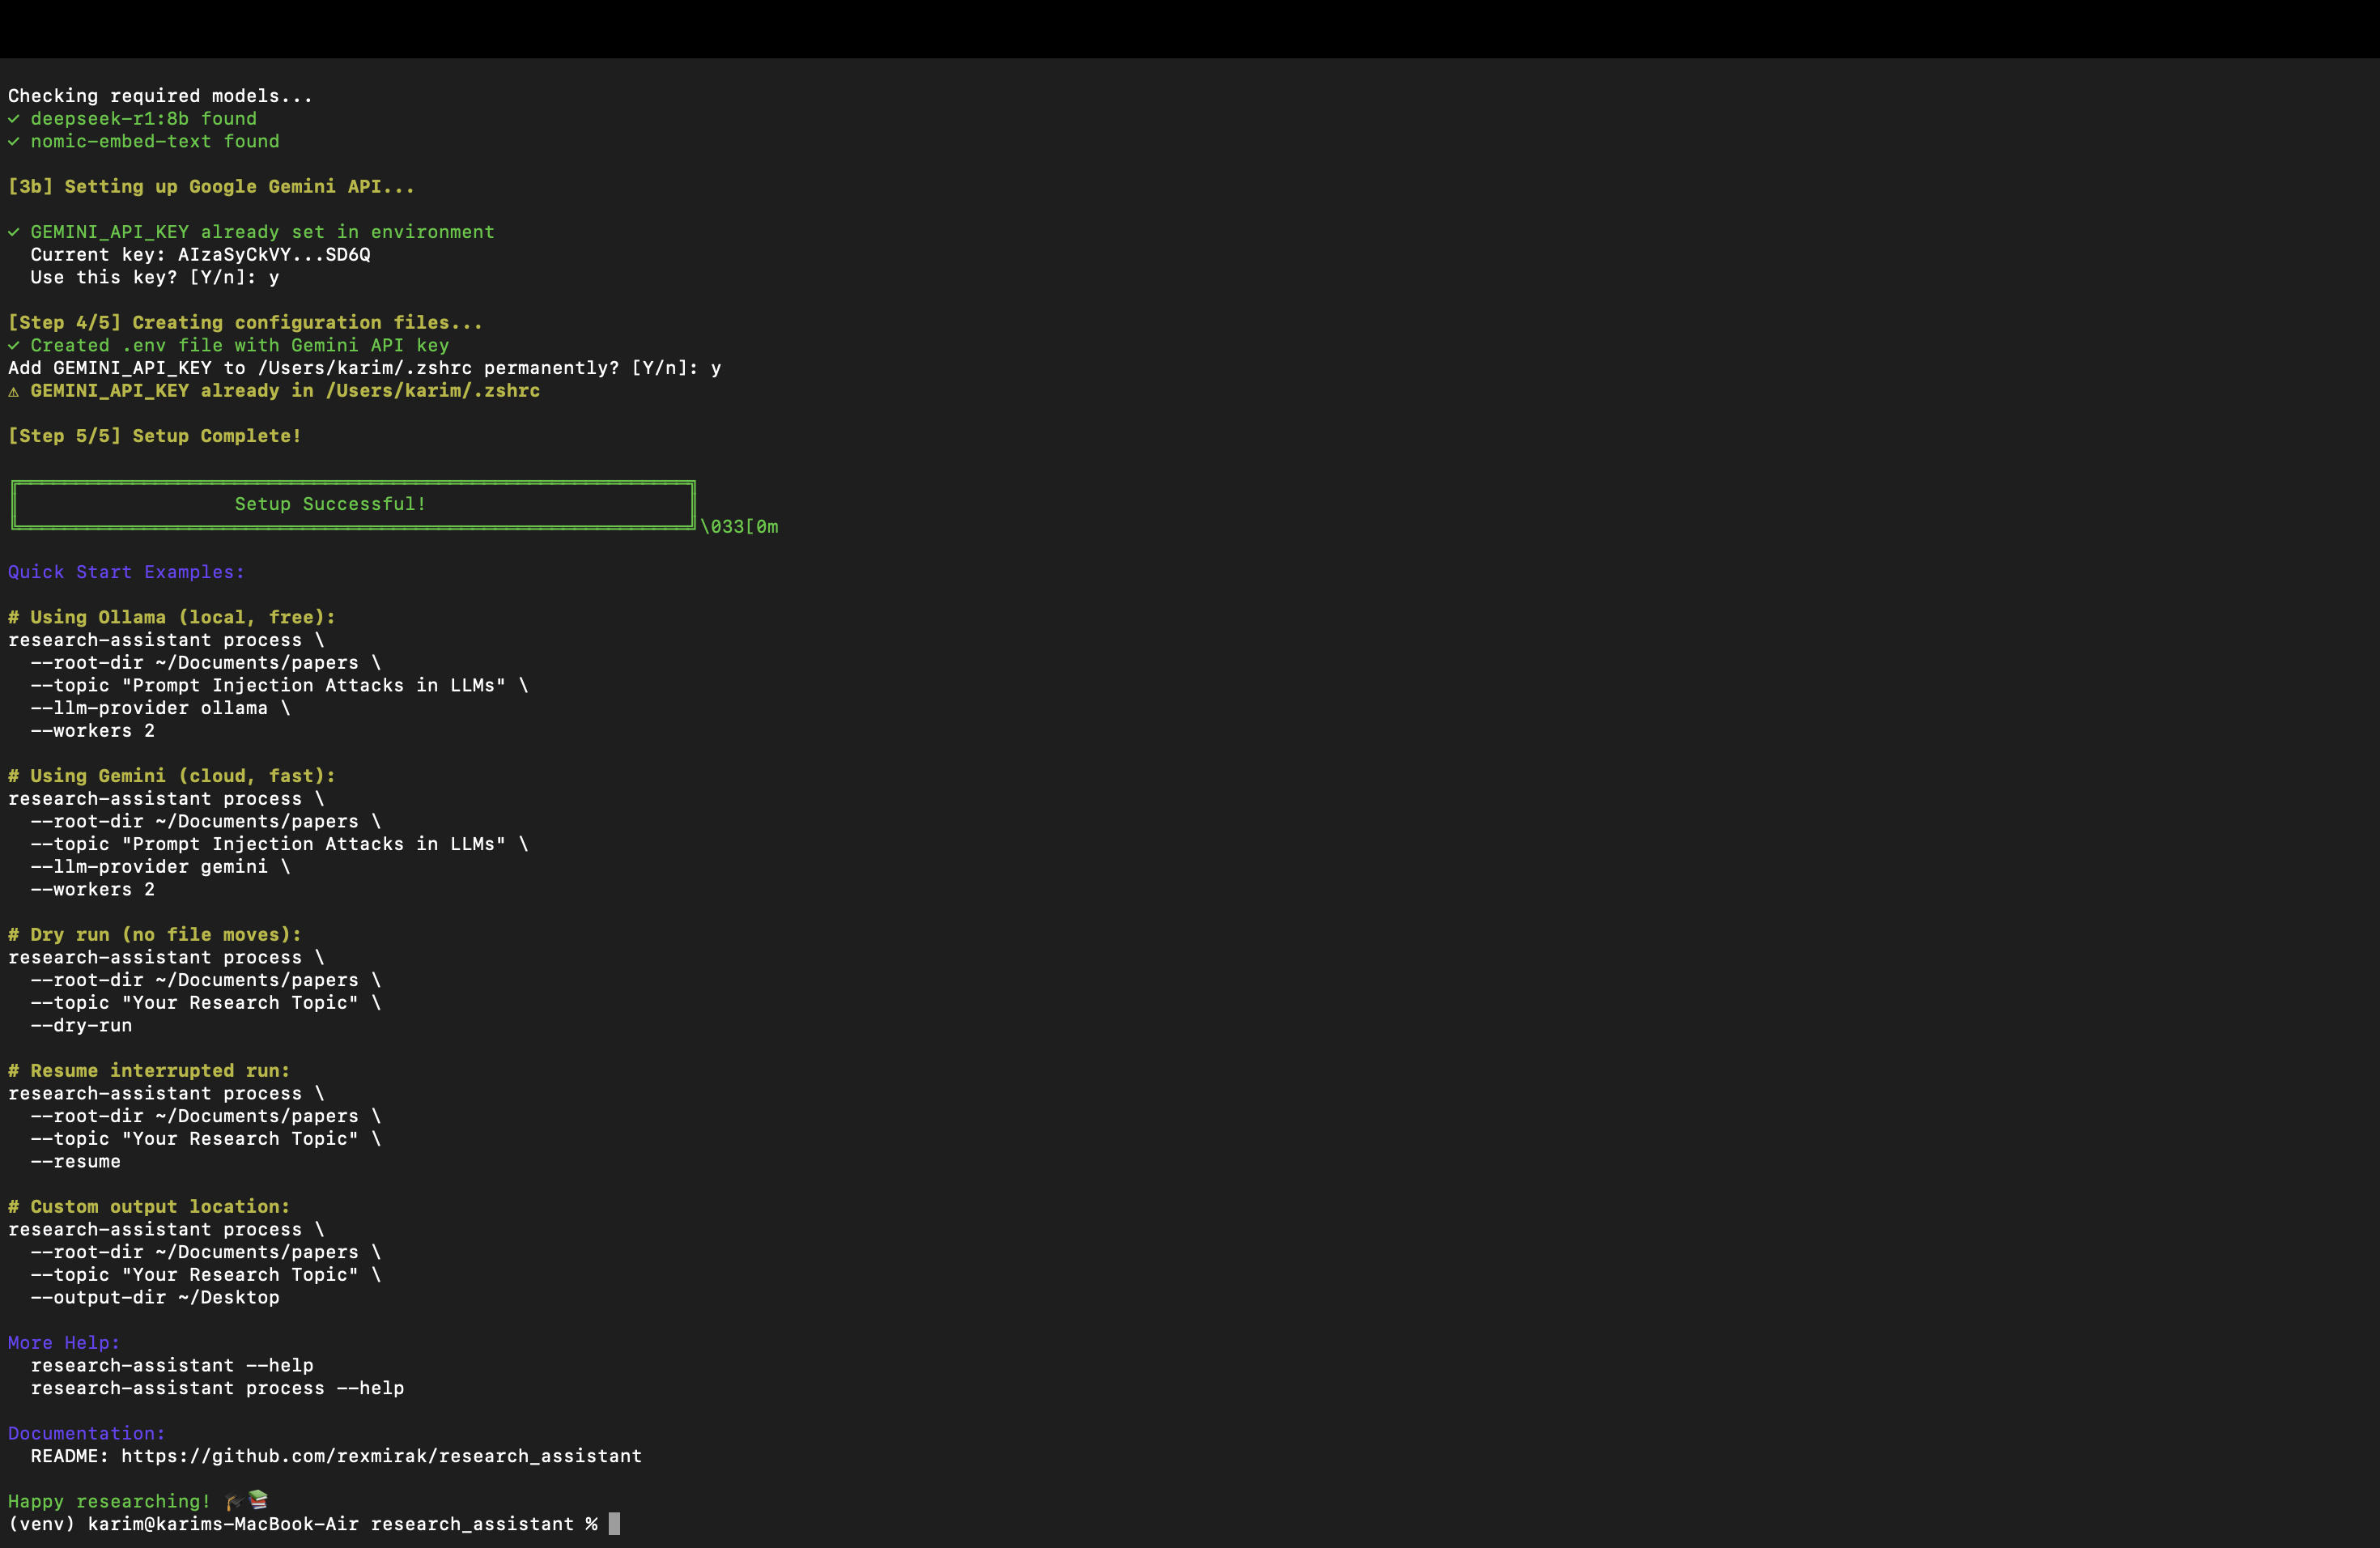Click the checkmark beside deepseek-r1:8b found
The height and width of the screenshot is (1548, 2380).
tap(14, 119)
